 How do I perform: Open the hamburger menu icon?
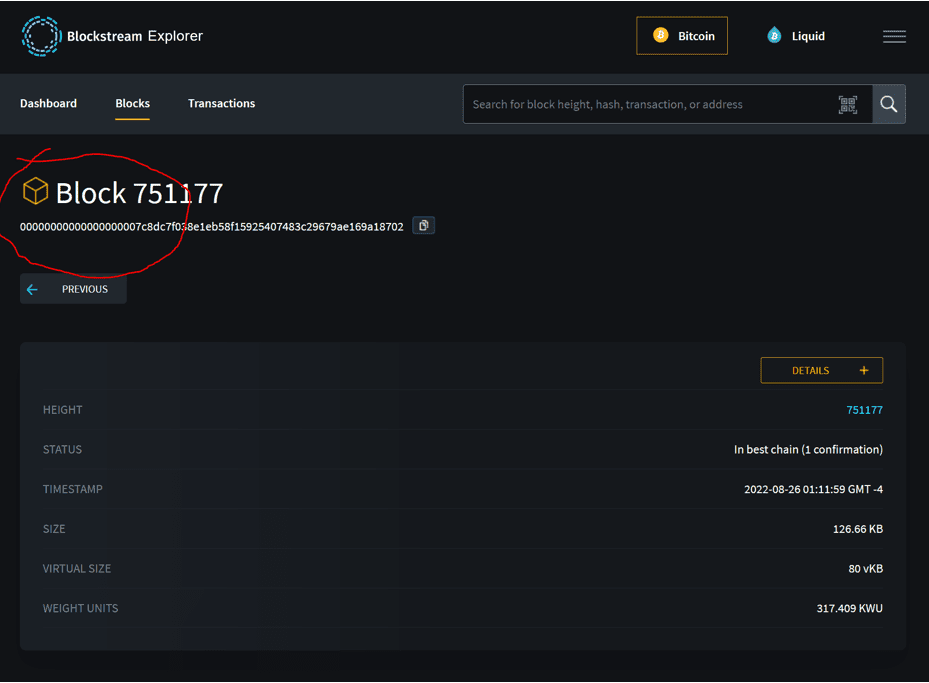[894, 36]
